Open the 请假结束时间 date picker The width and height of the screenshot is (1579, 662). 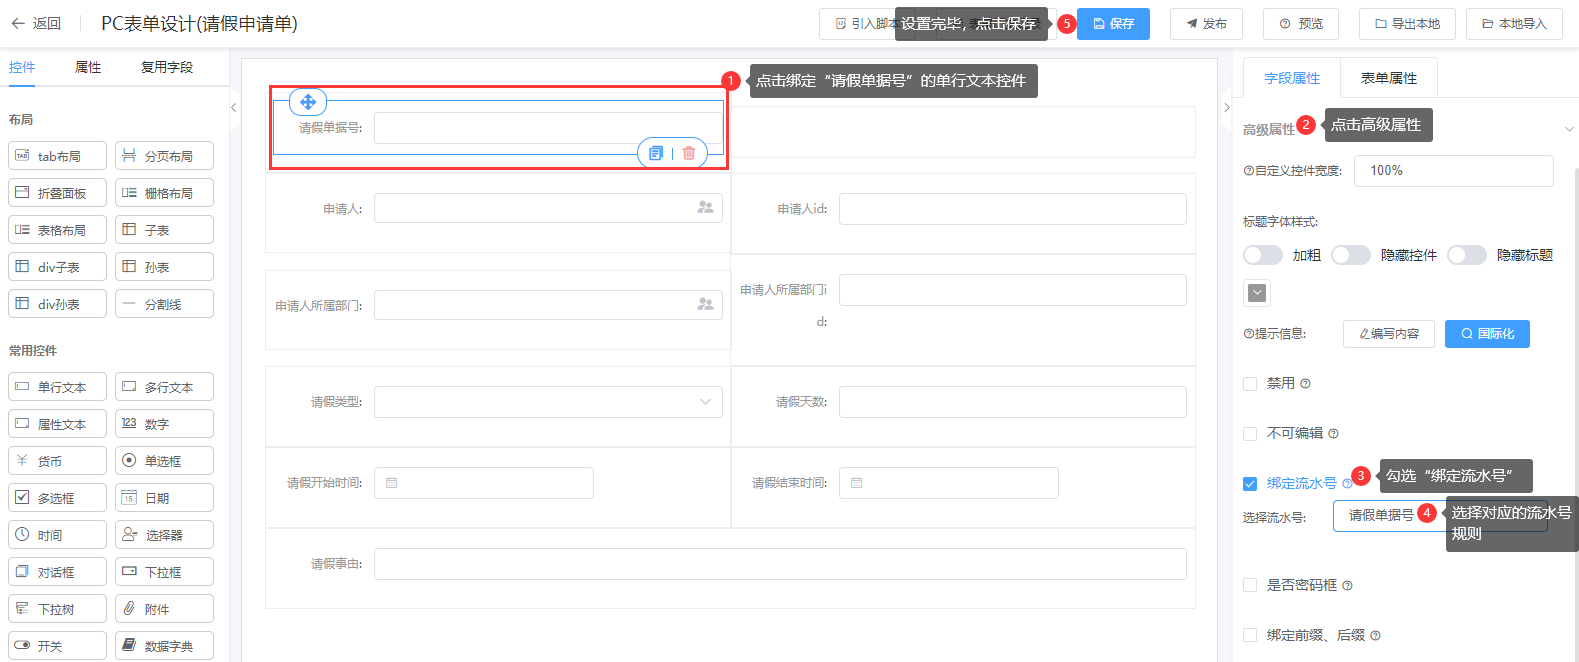coord(949,483)
